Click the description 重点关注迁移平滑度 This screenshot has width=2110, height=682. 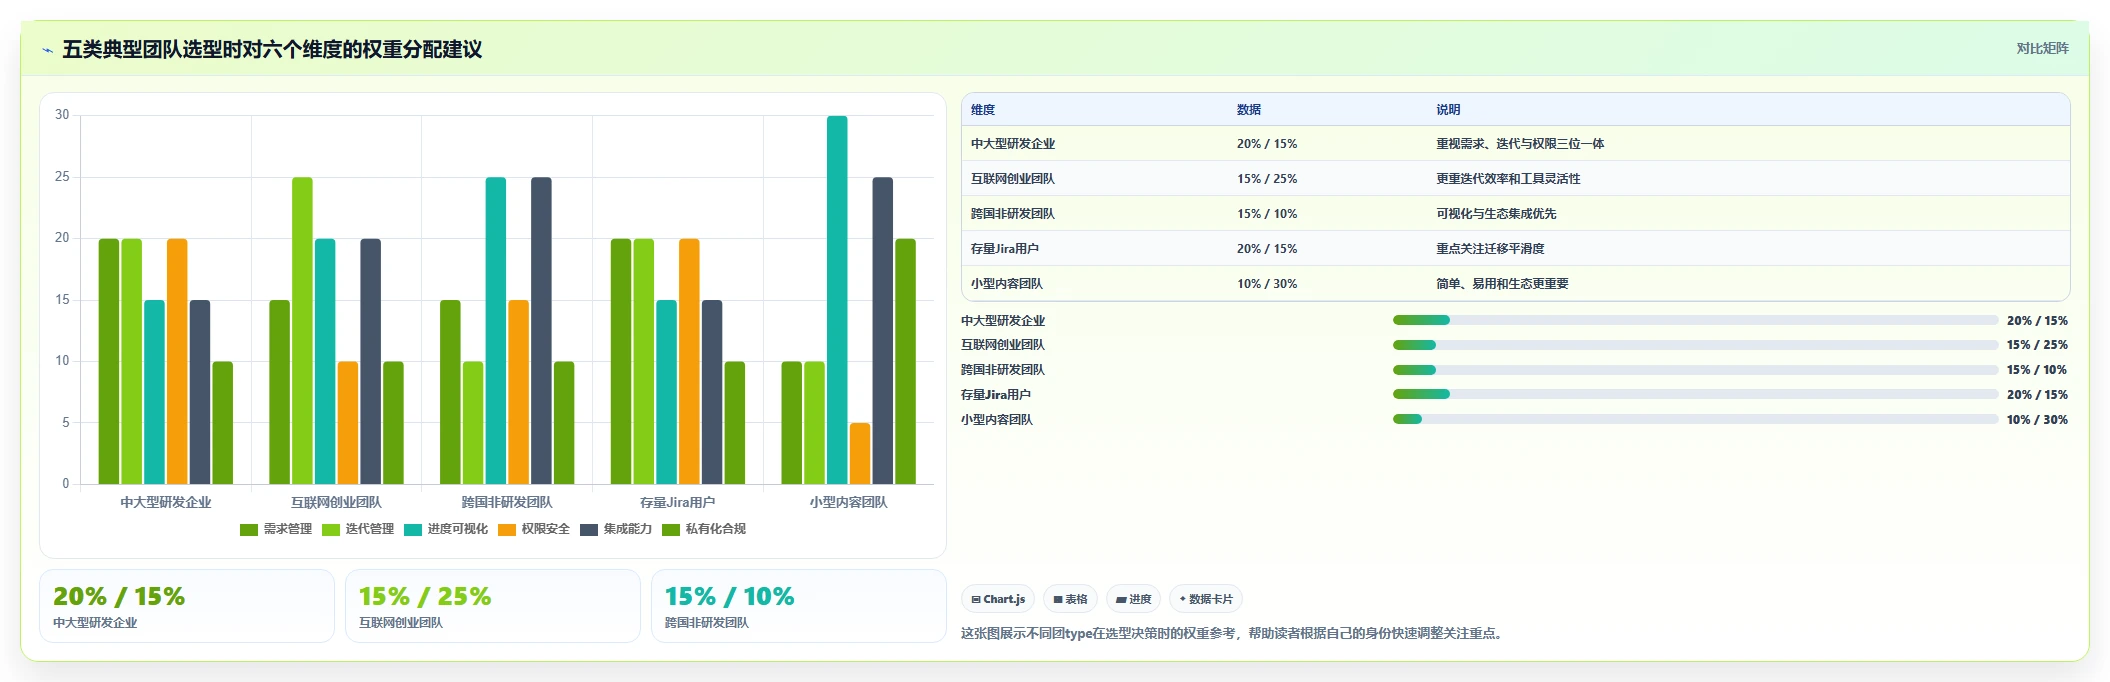pos(1490,249)
